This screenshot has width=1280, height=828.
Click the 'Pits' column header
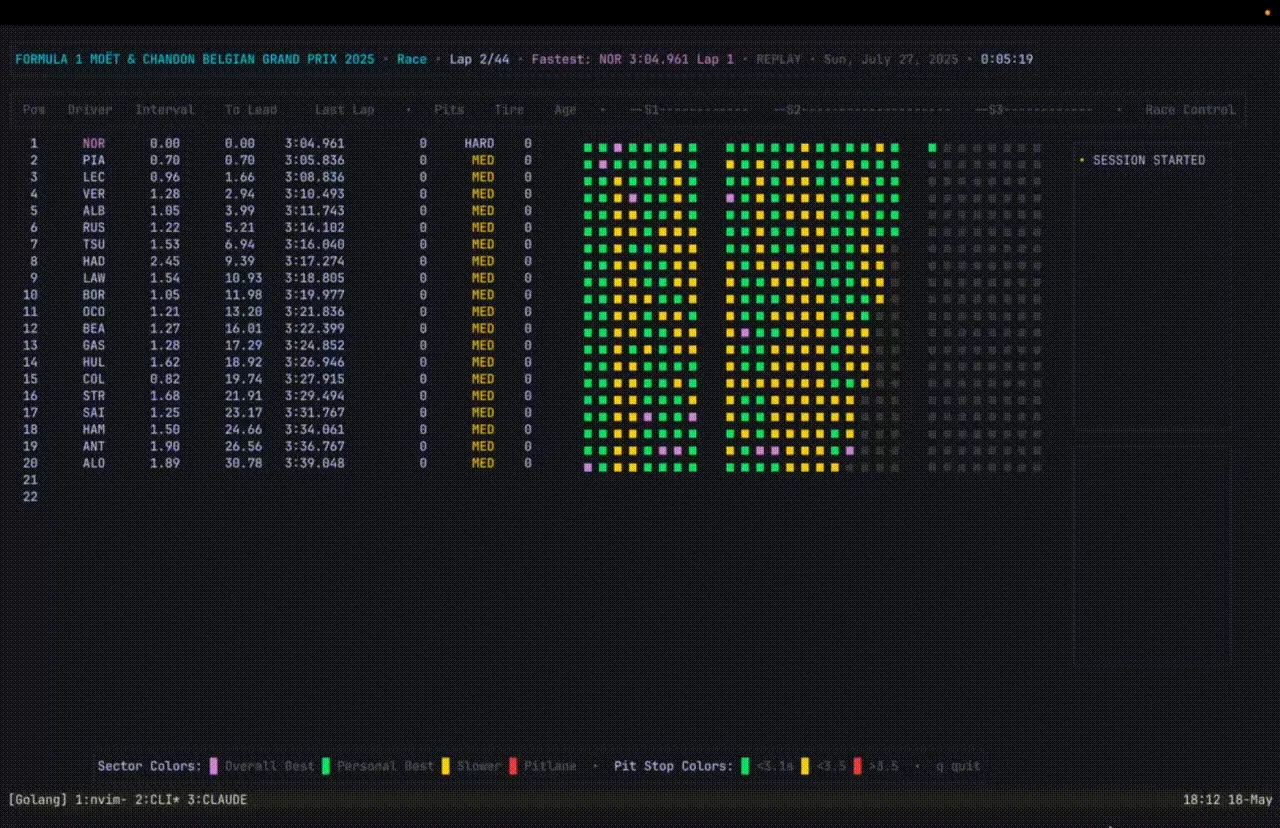(x=449, y=110)
